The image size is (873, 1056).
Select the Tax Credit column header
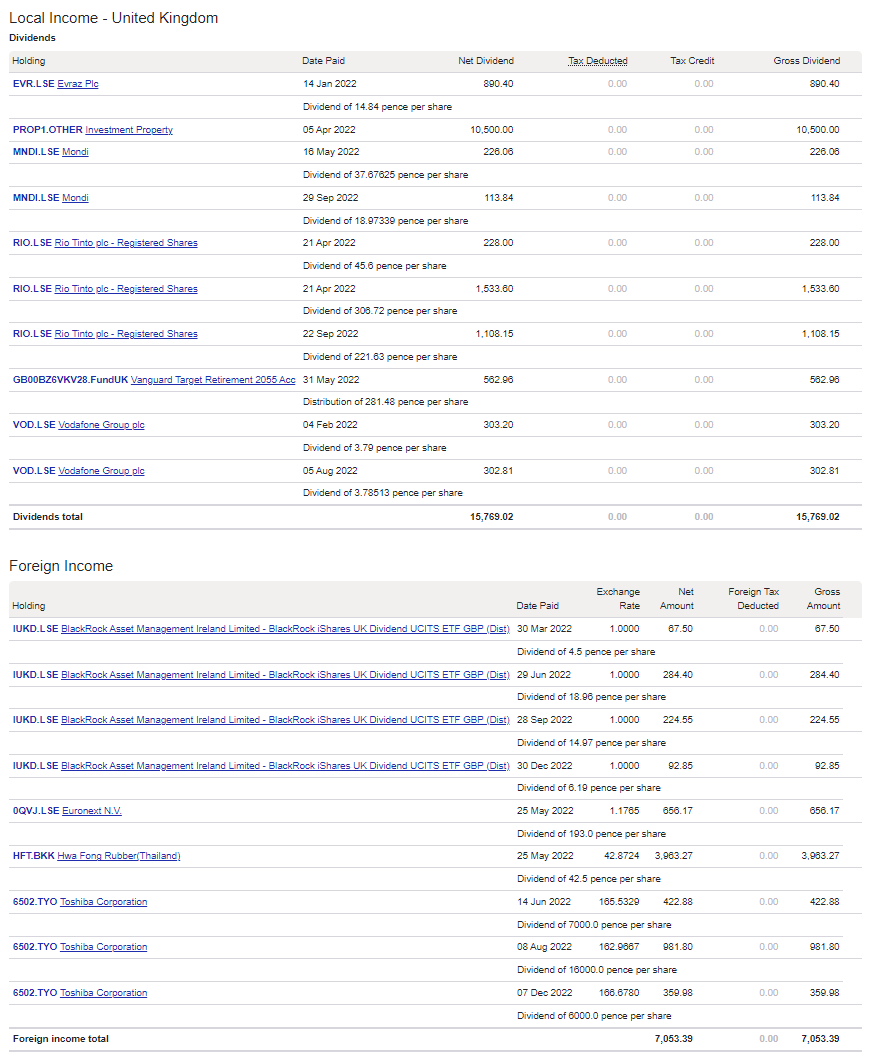pyautogui.click(x=692, y=61)
